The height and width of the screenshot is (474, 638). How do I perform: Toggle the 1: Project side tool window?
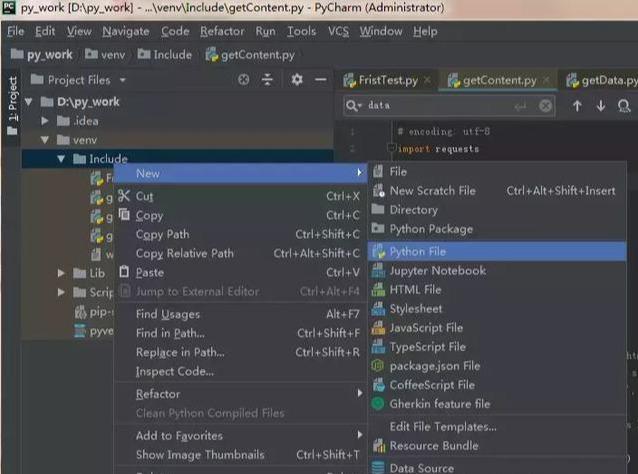(x=13, y=105)
